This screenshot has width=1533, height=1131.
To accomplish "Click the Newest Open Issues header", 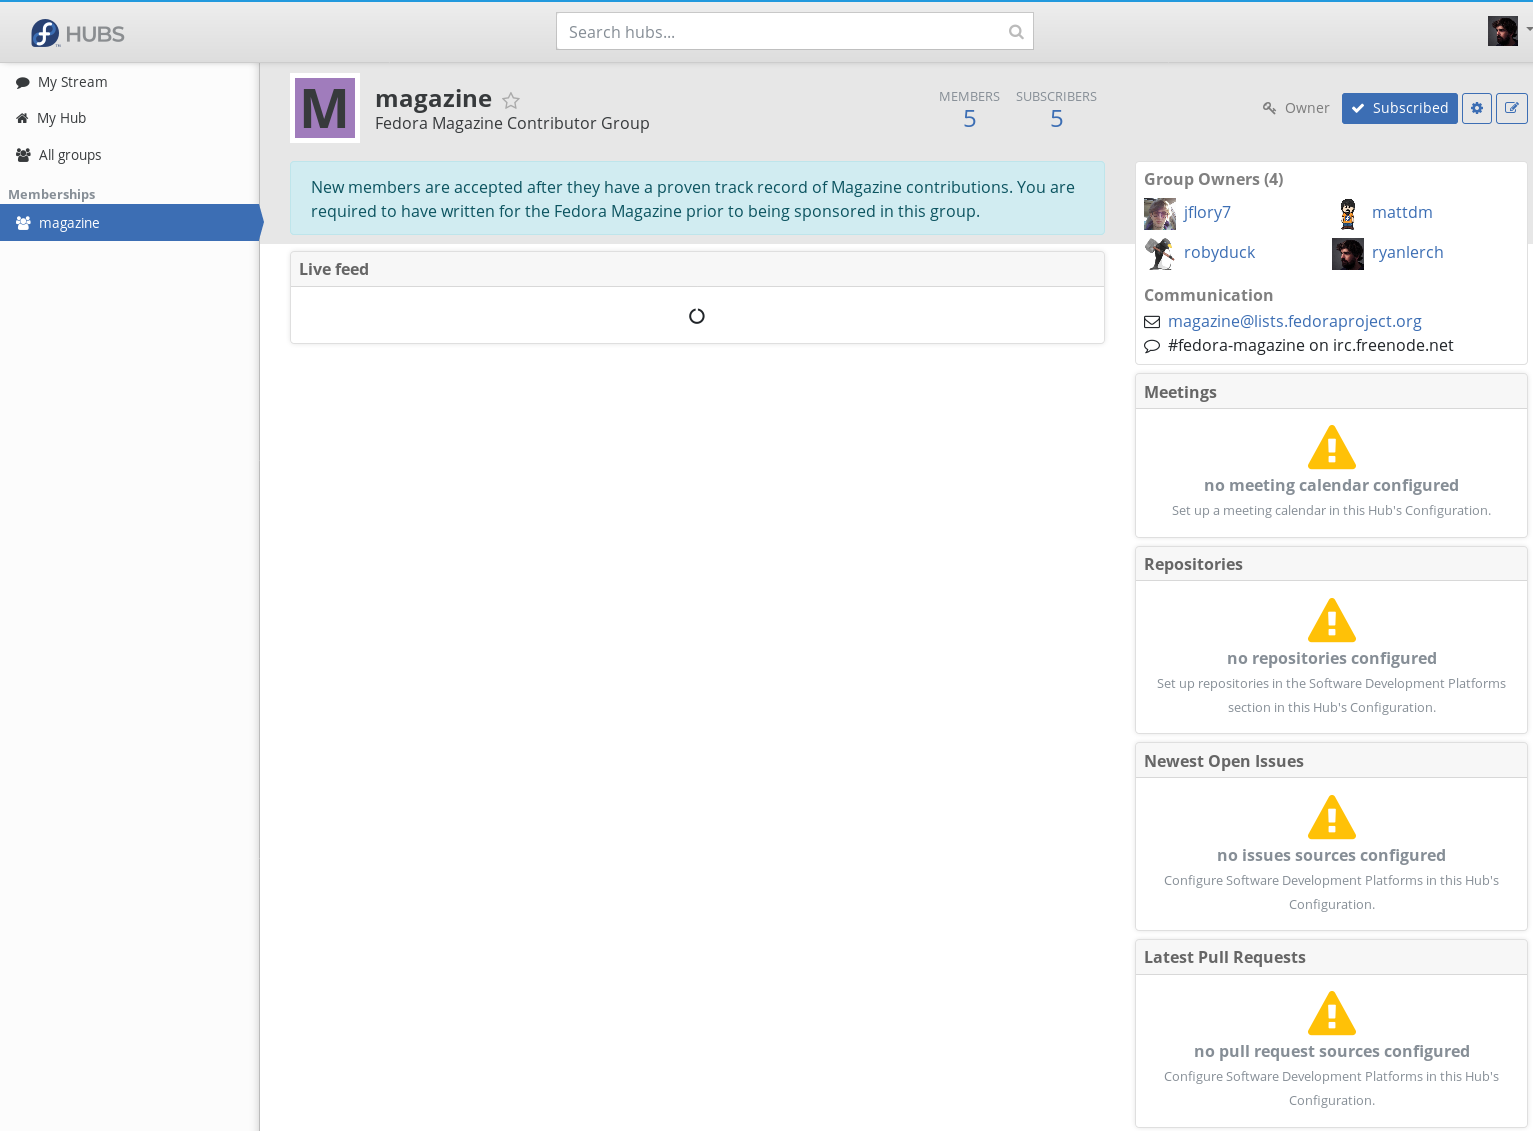I will 1331,761.
